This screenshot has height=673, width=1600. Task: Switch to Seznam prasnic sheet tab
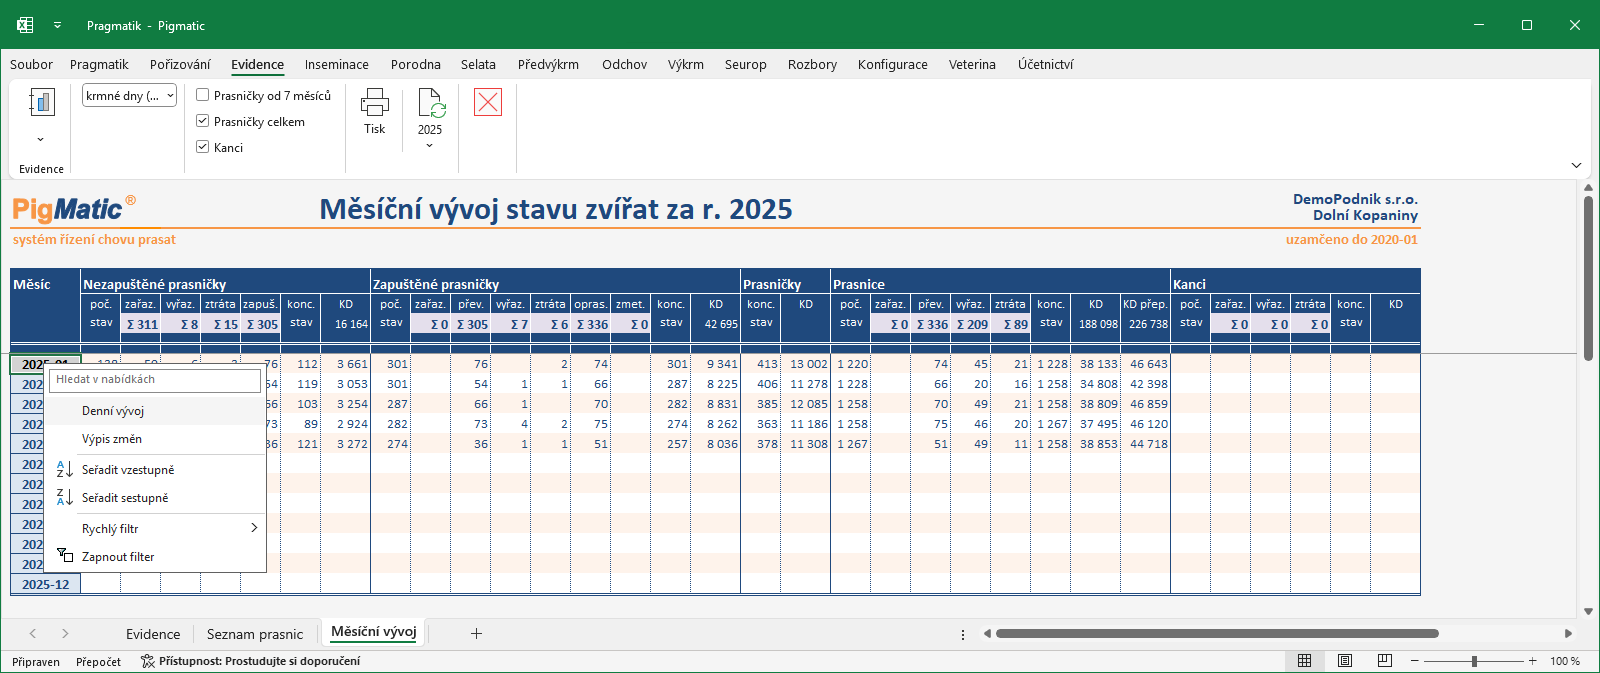pyautogui.click(x=255, y=634)
